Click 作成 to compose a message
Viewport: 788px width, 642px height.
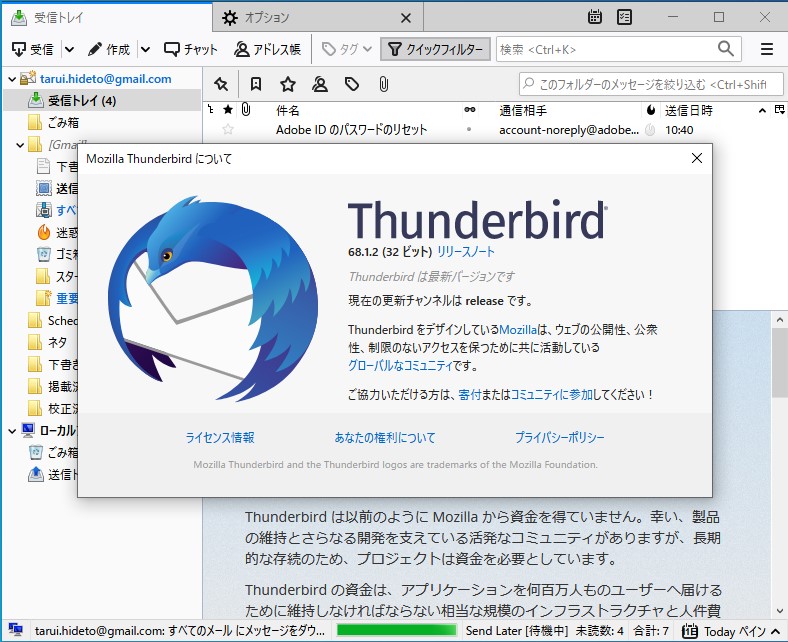pos(109,49)
